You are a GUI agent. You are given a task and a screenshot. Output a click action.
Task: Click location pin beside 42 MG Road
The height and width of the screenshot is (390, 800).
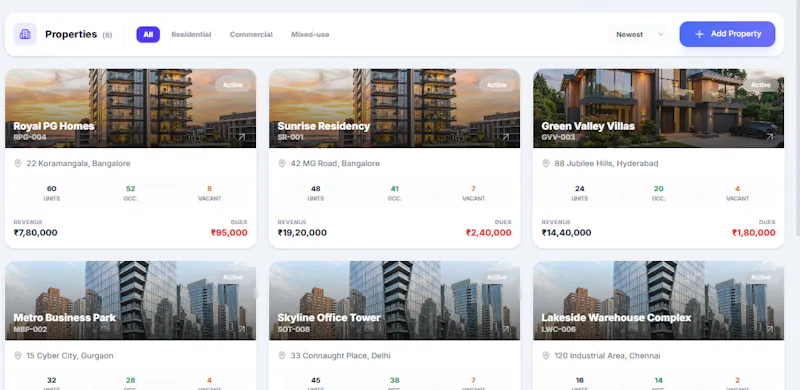click(x=282, y=163)
